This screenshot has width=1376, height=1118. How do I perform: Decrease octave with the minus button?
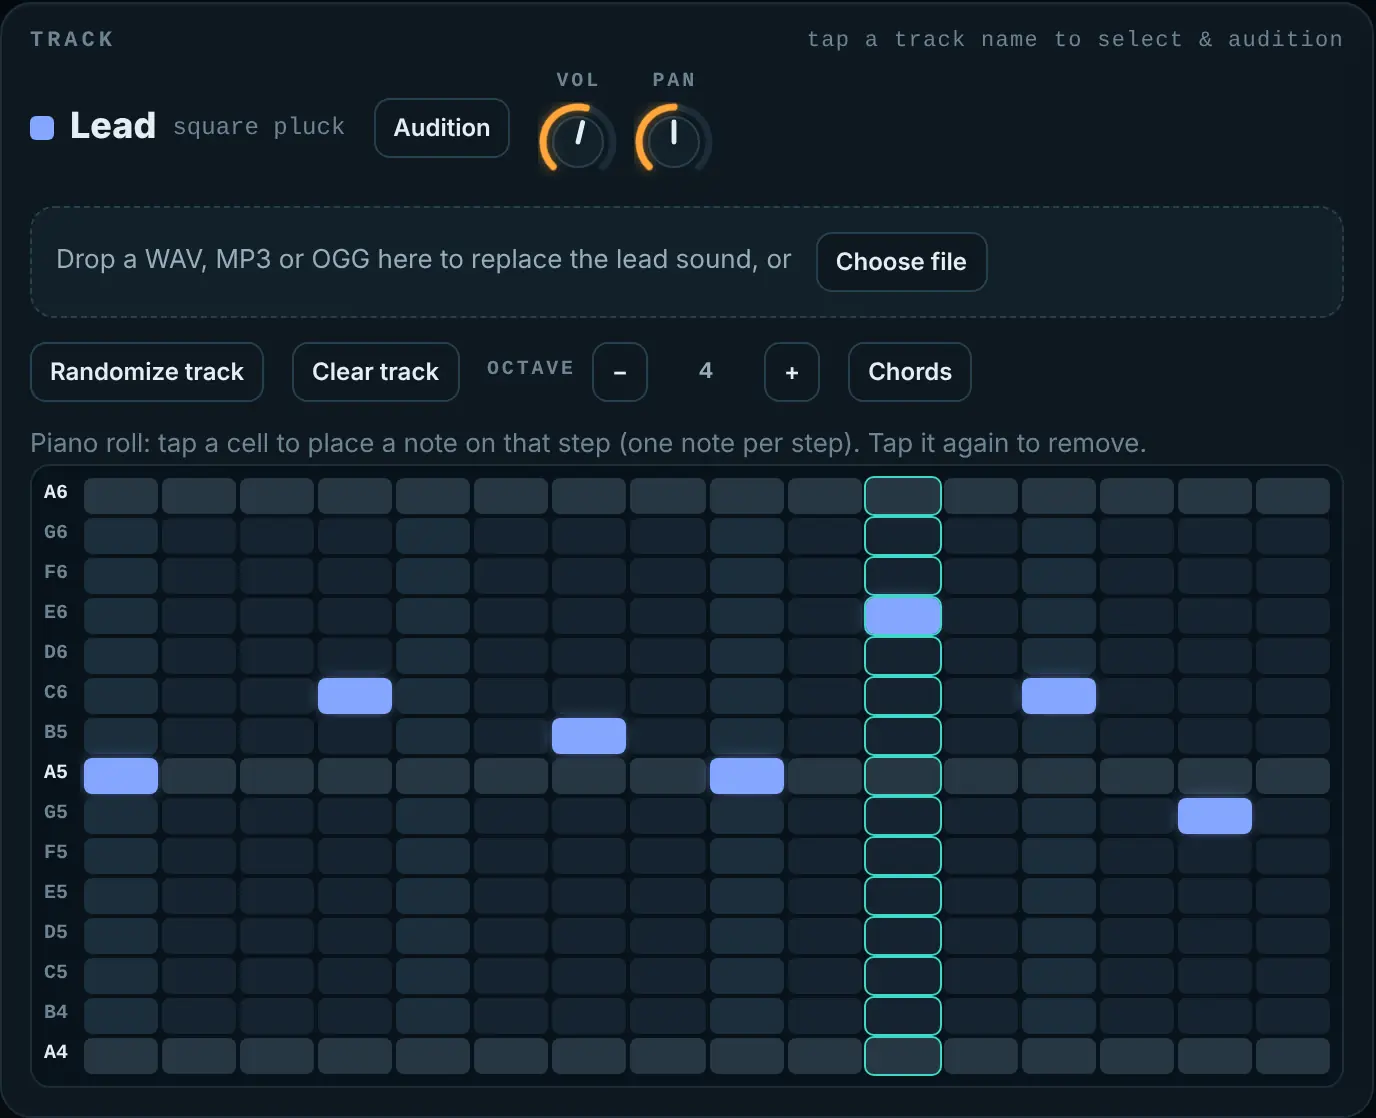point(620,372)
